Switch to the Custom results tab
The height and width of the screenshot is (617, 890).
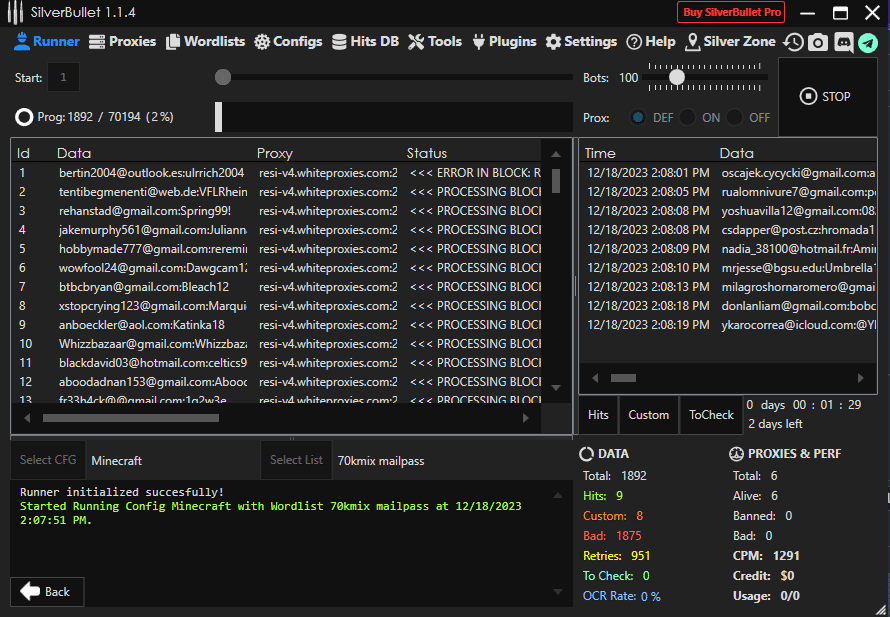(648, 415)
